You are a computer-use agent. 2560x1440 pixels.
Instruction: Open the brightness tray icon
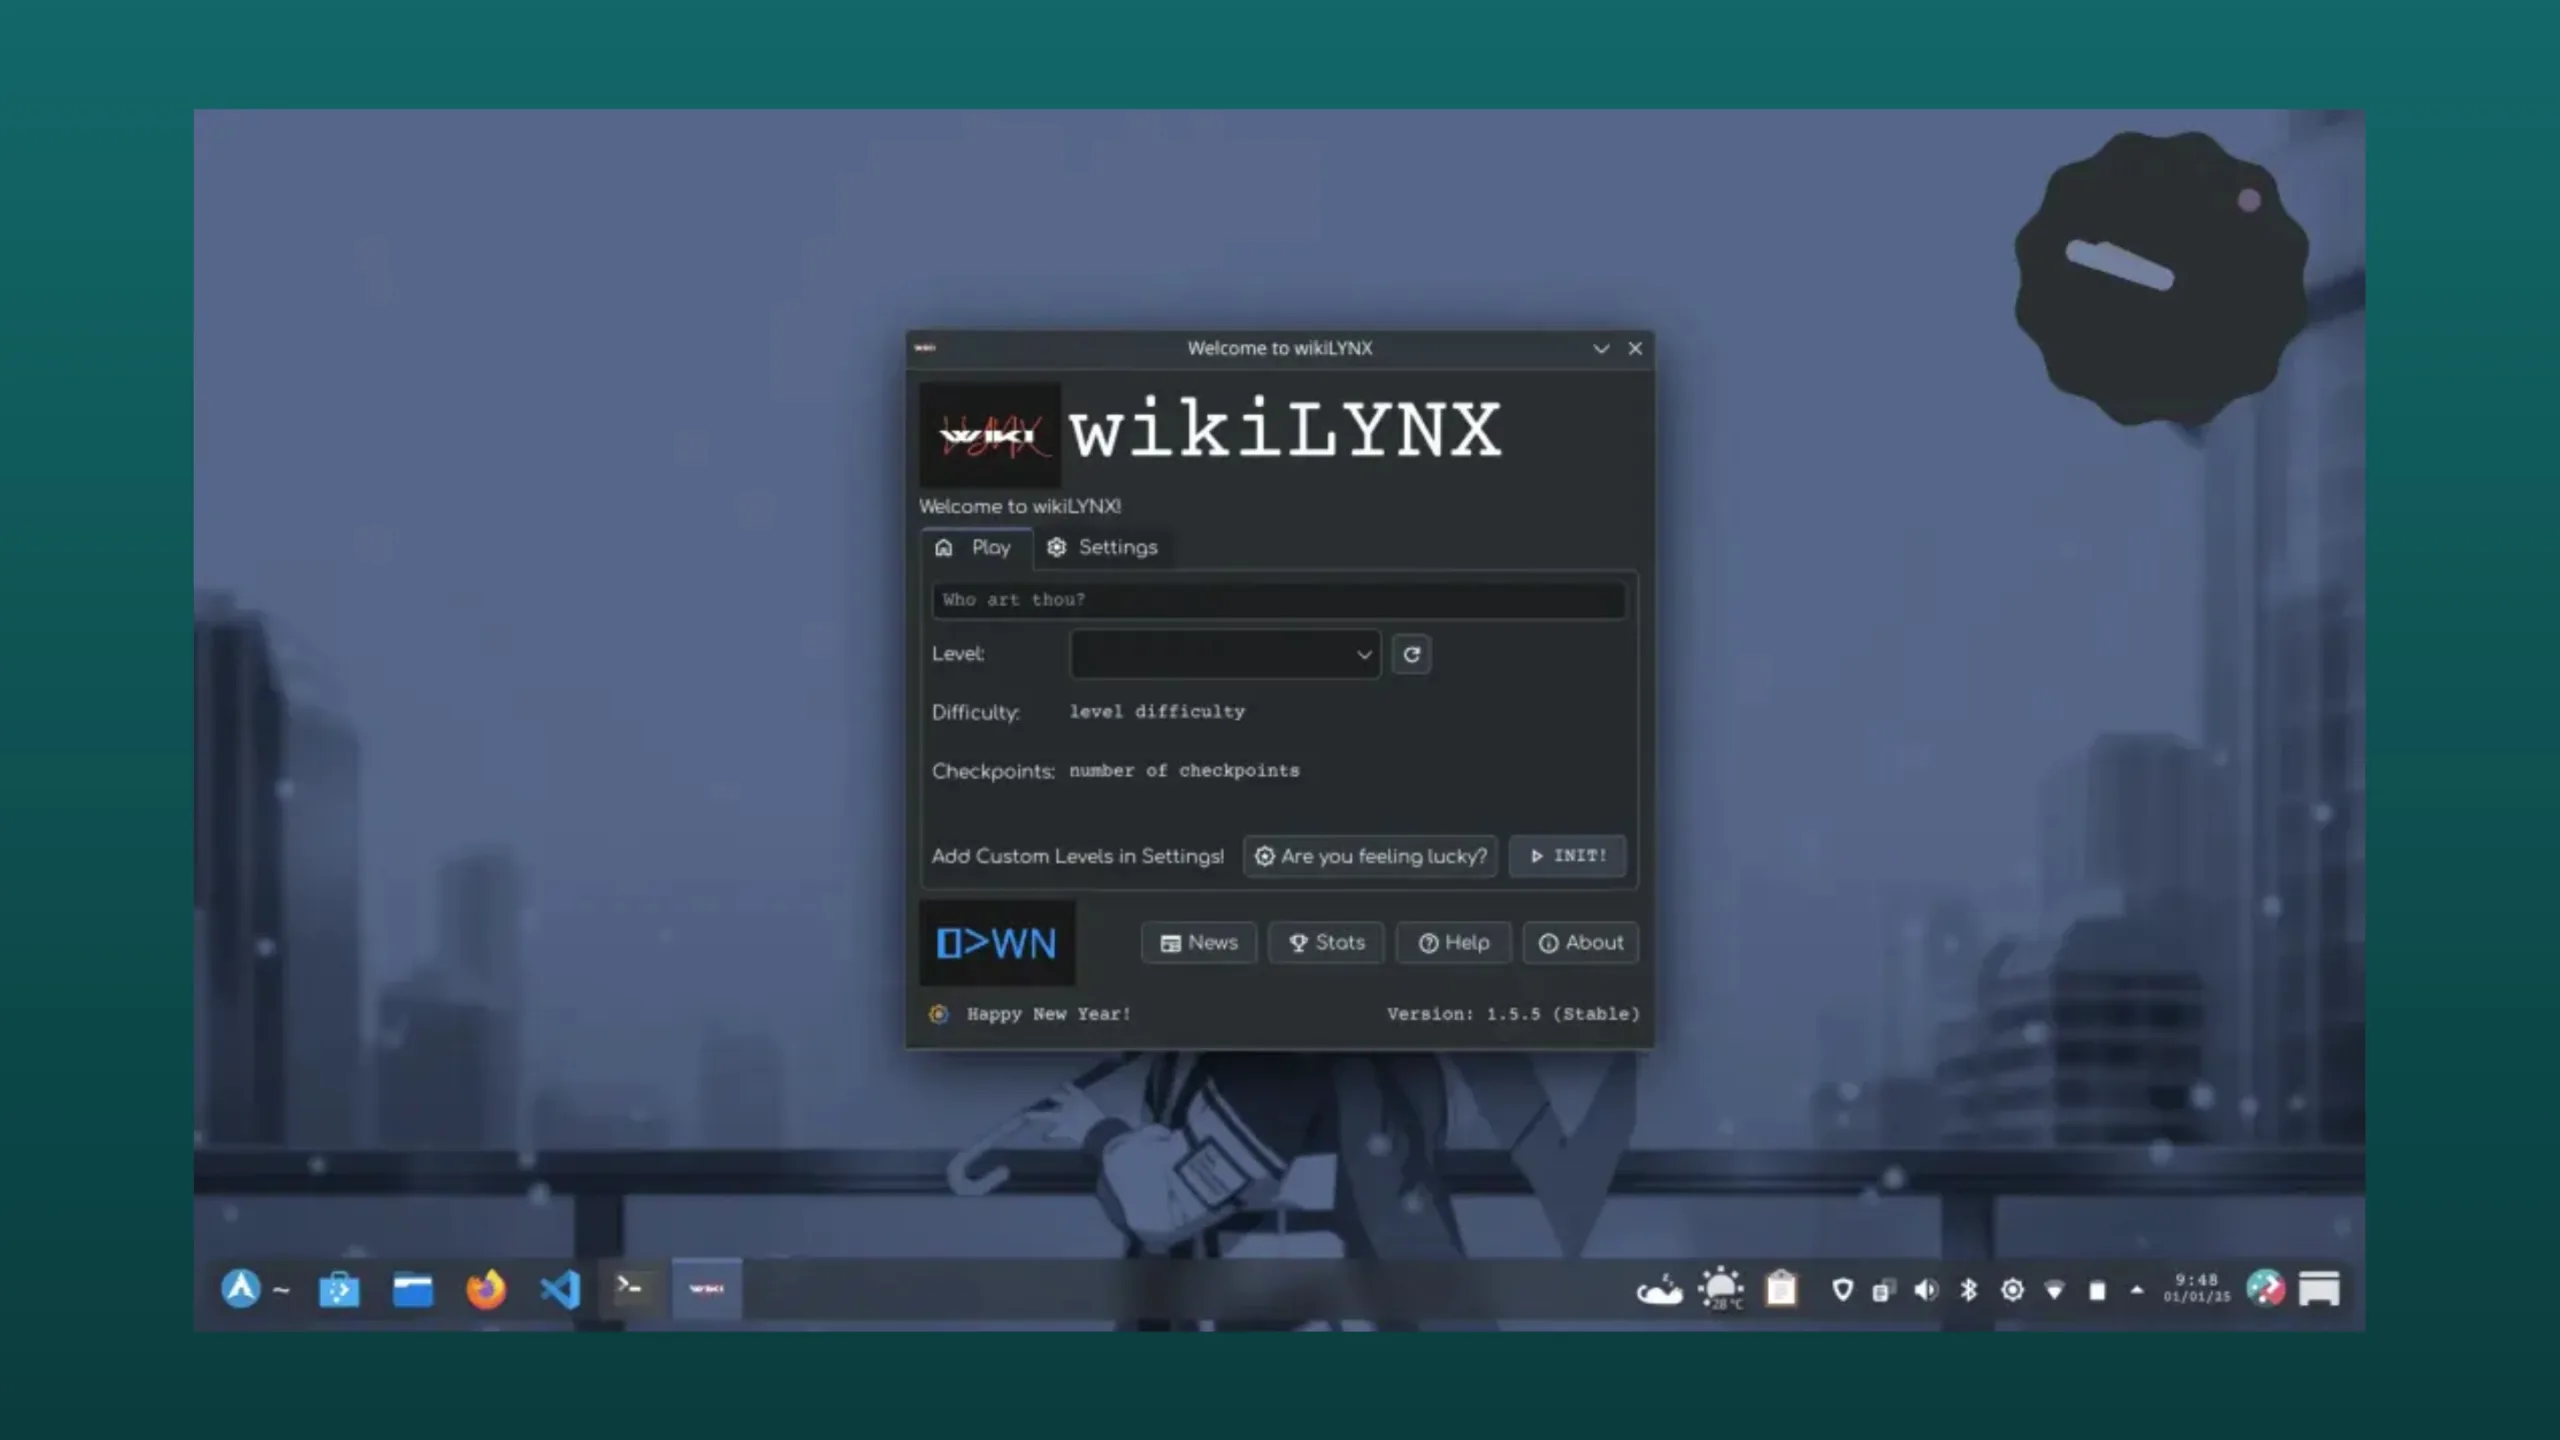click(x=2012, y=1290)
